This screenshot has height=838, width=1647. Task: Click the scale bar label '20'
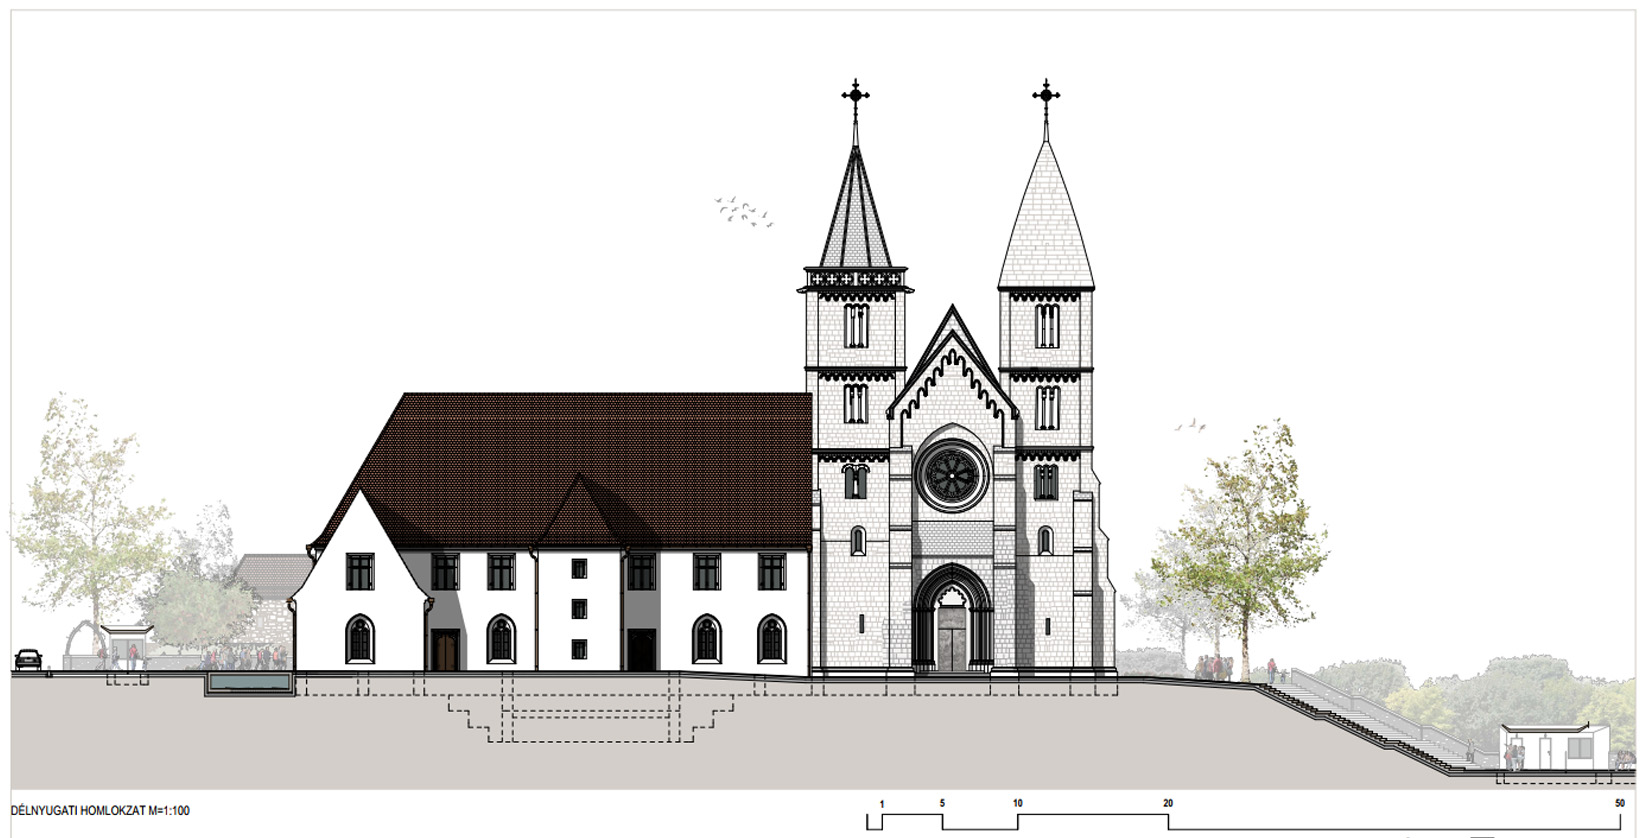click(x=1168, y=803)
